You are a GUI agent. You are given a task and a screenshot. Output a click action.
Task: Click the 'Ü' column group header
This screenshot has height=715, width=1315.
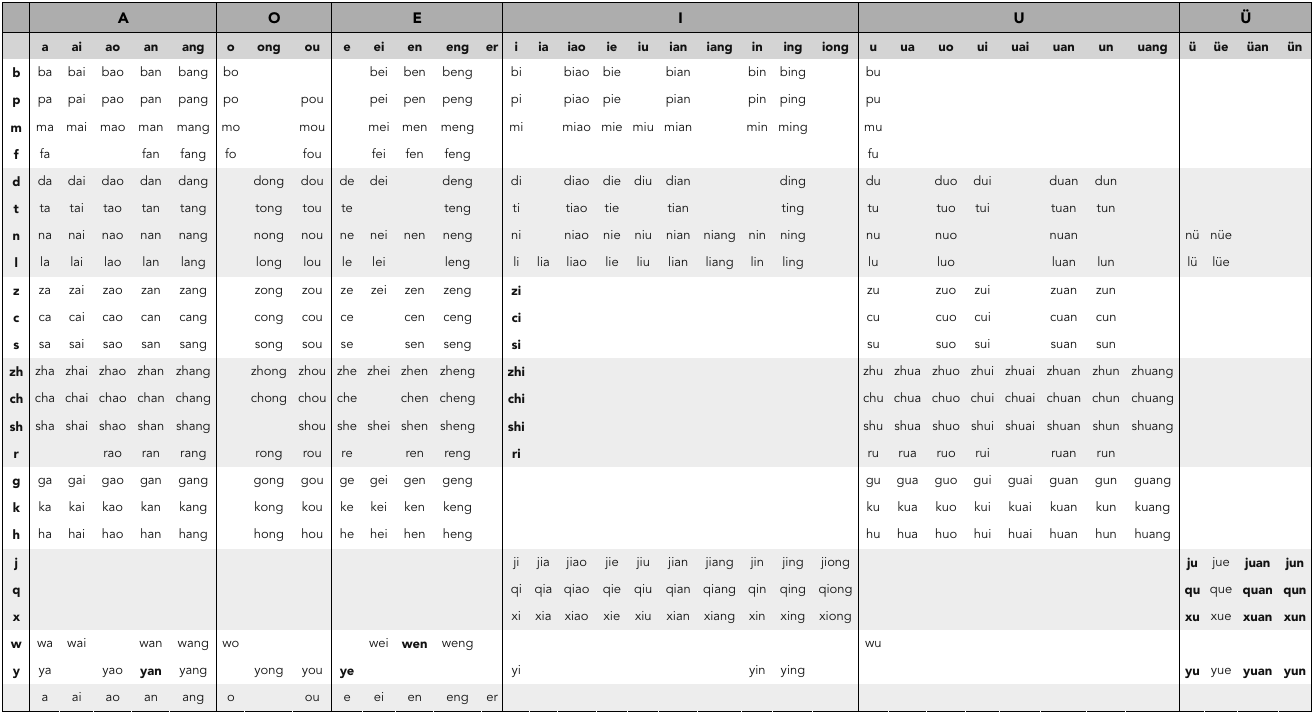[1246, 17]
